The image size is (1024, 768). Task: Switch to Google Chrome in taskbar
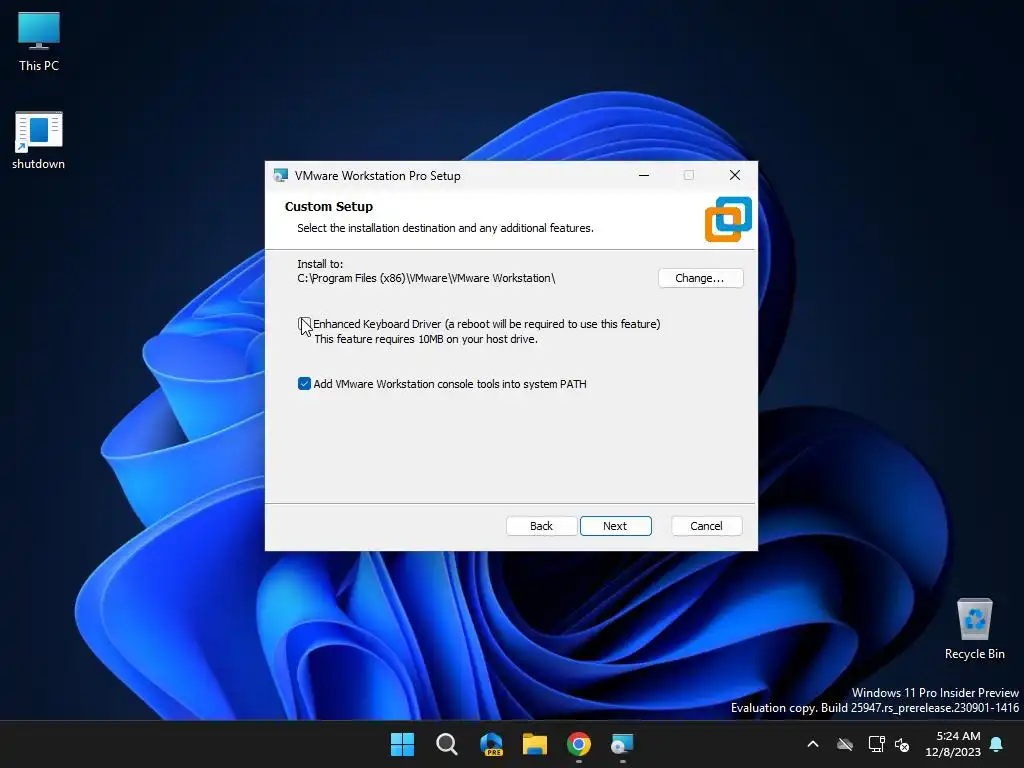point(579,744)
